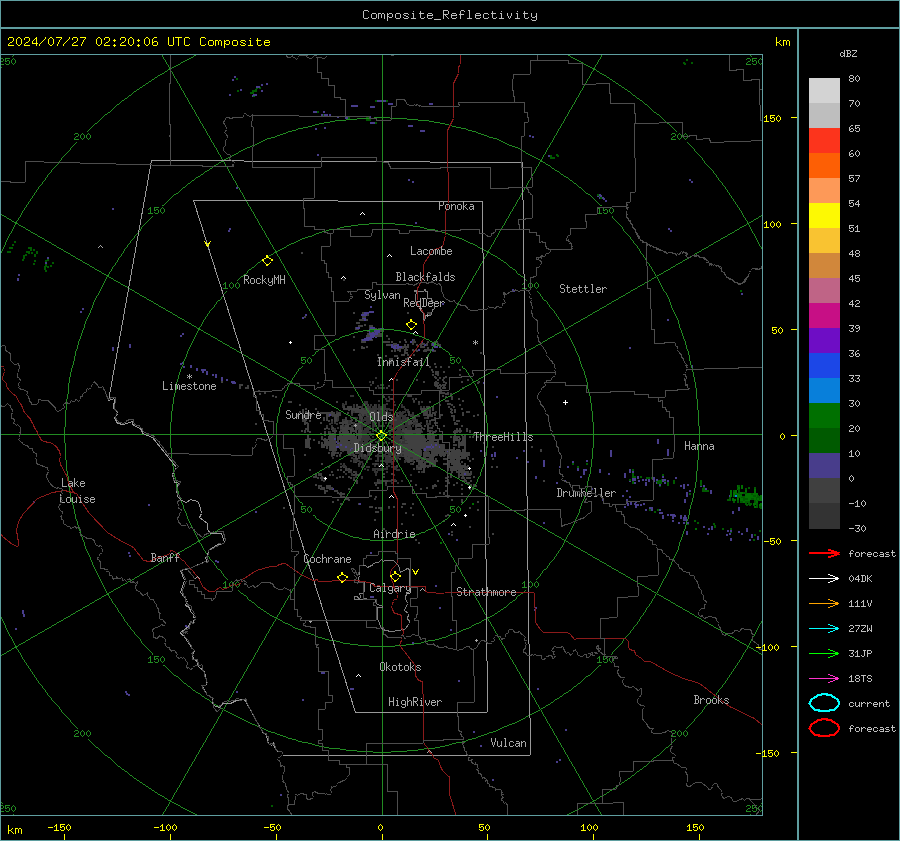The image size is (900, 841).
Task: Click the Blackfalds city label
Action: [x=425, y=277]
